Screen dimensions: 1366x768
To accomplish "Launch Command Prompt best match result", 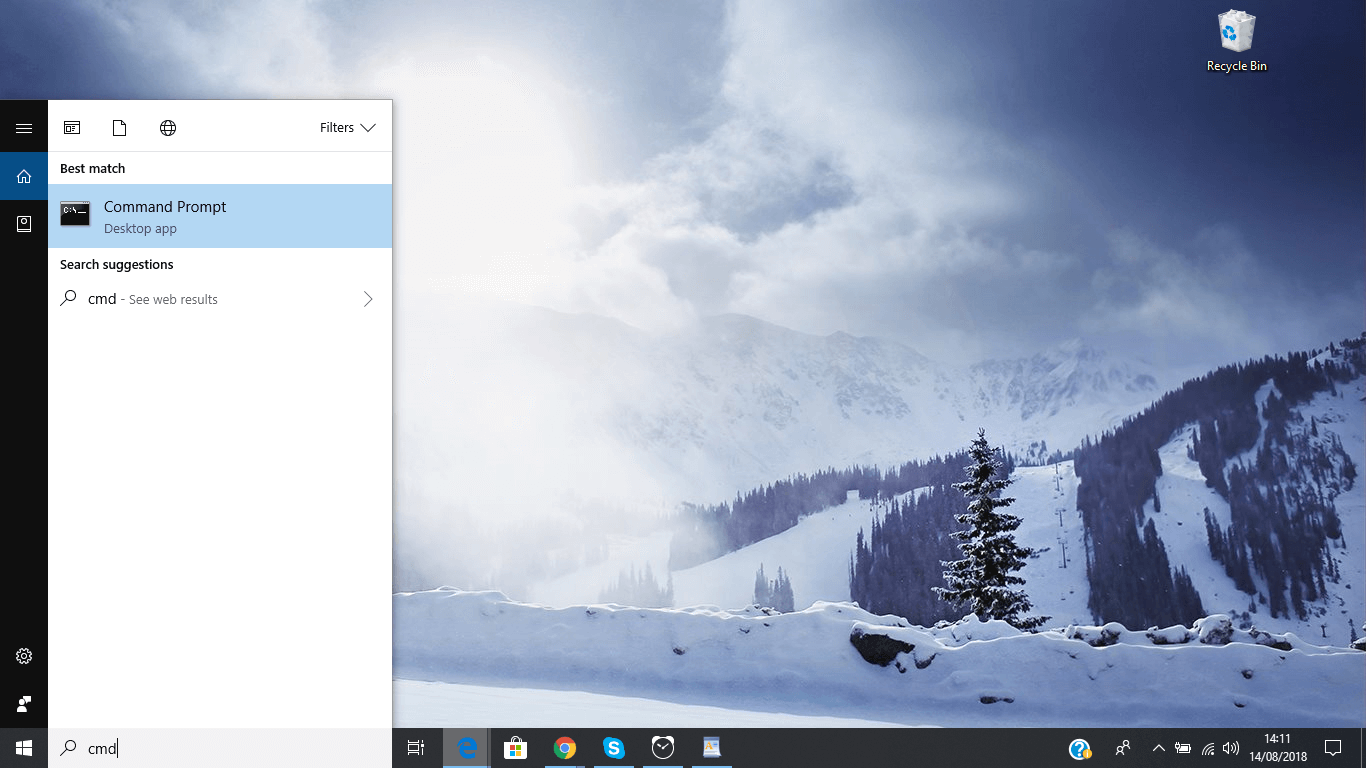I will [220, 216].
